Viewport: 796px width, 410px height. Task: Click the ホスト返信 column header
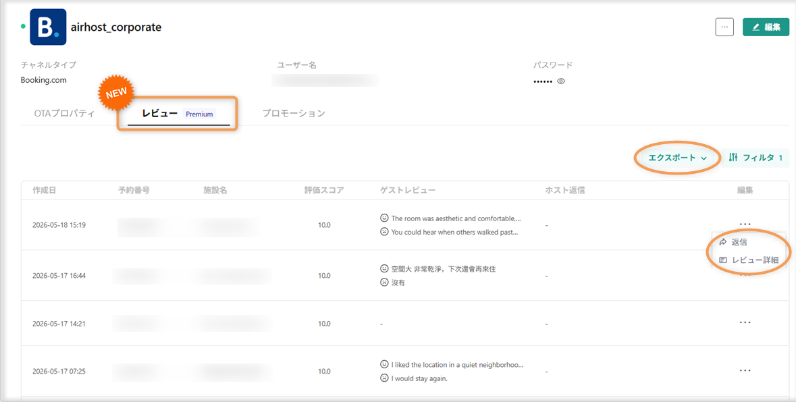pyautogui.click(x=565, y=190)
